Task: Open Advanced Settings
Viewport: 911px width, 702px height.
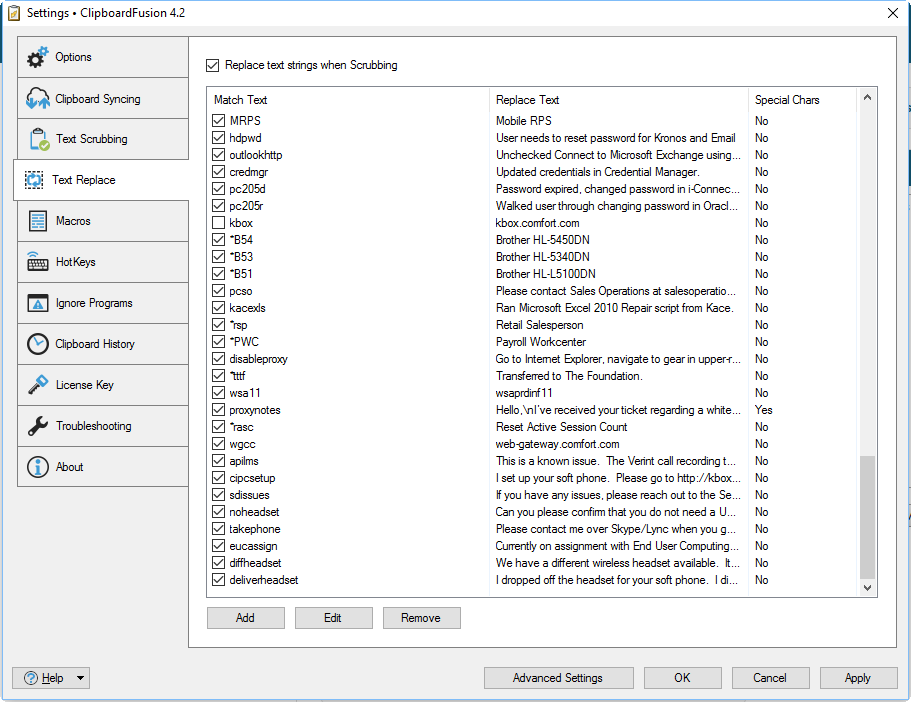Action: click(x=558, y=678)
